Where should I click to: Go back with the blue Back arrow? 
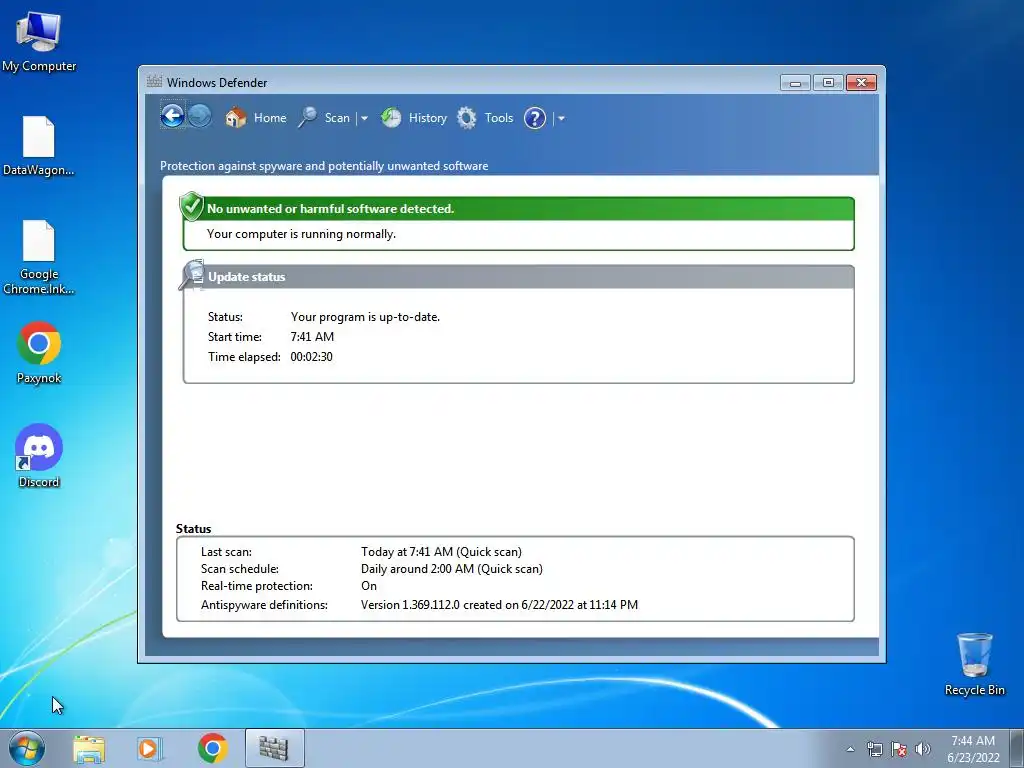(172, 116)
